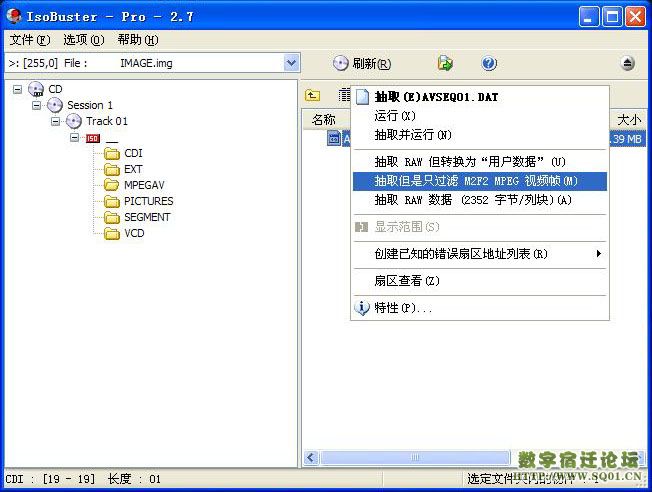The width and height of the screenshot is (652, 492).
Task: Choose 创建已知的错误扇区地址列表(R) submenu
Action: tap(480, 254)
